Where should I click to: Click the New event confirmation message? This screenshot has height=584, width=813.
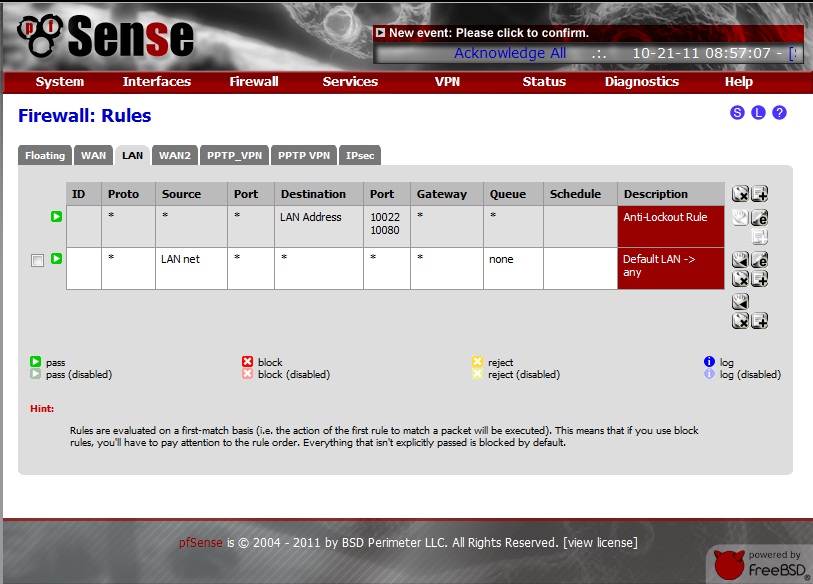coord(489,33)
